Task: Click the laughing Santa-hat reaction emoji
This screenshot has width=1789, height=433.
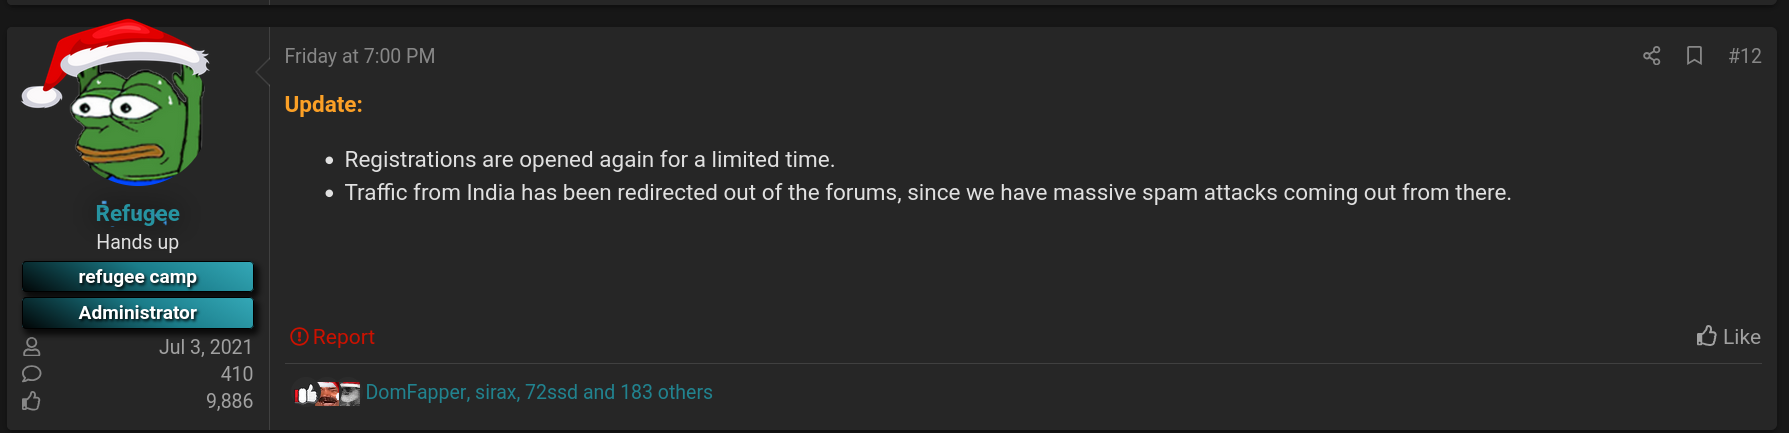Action: (x=328, y=393)
